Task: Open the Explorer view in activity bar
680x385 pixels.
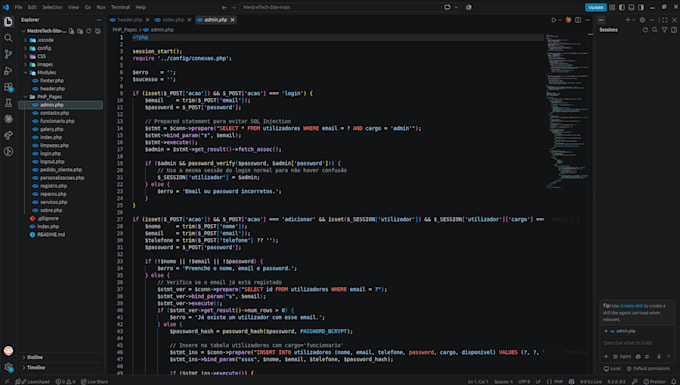Action: (8, 22)
